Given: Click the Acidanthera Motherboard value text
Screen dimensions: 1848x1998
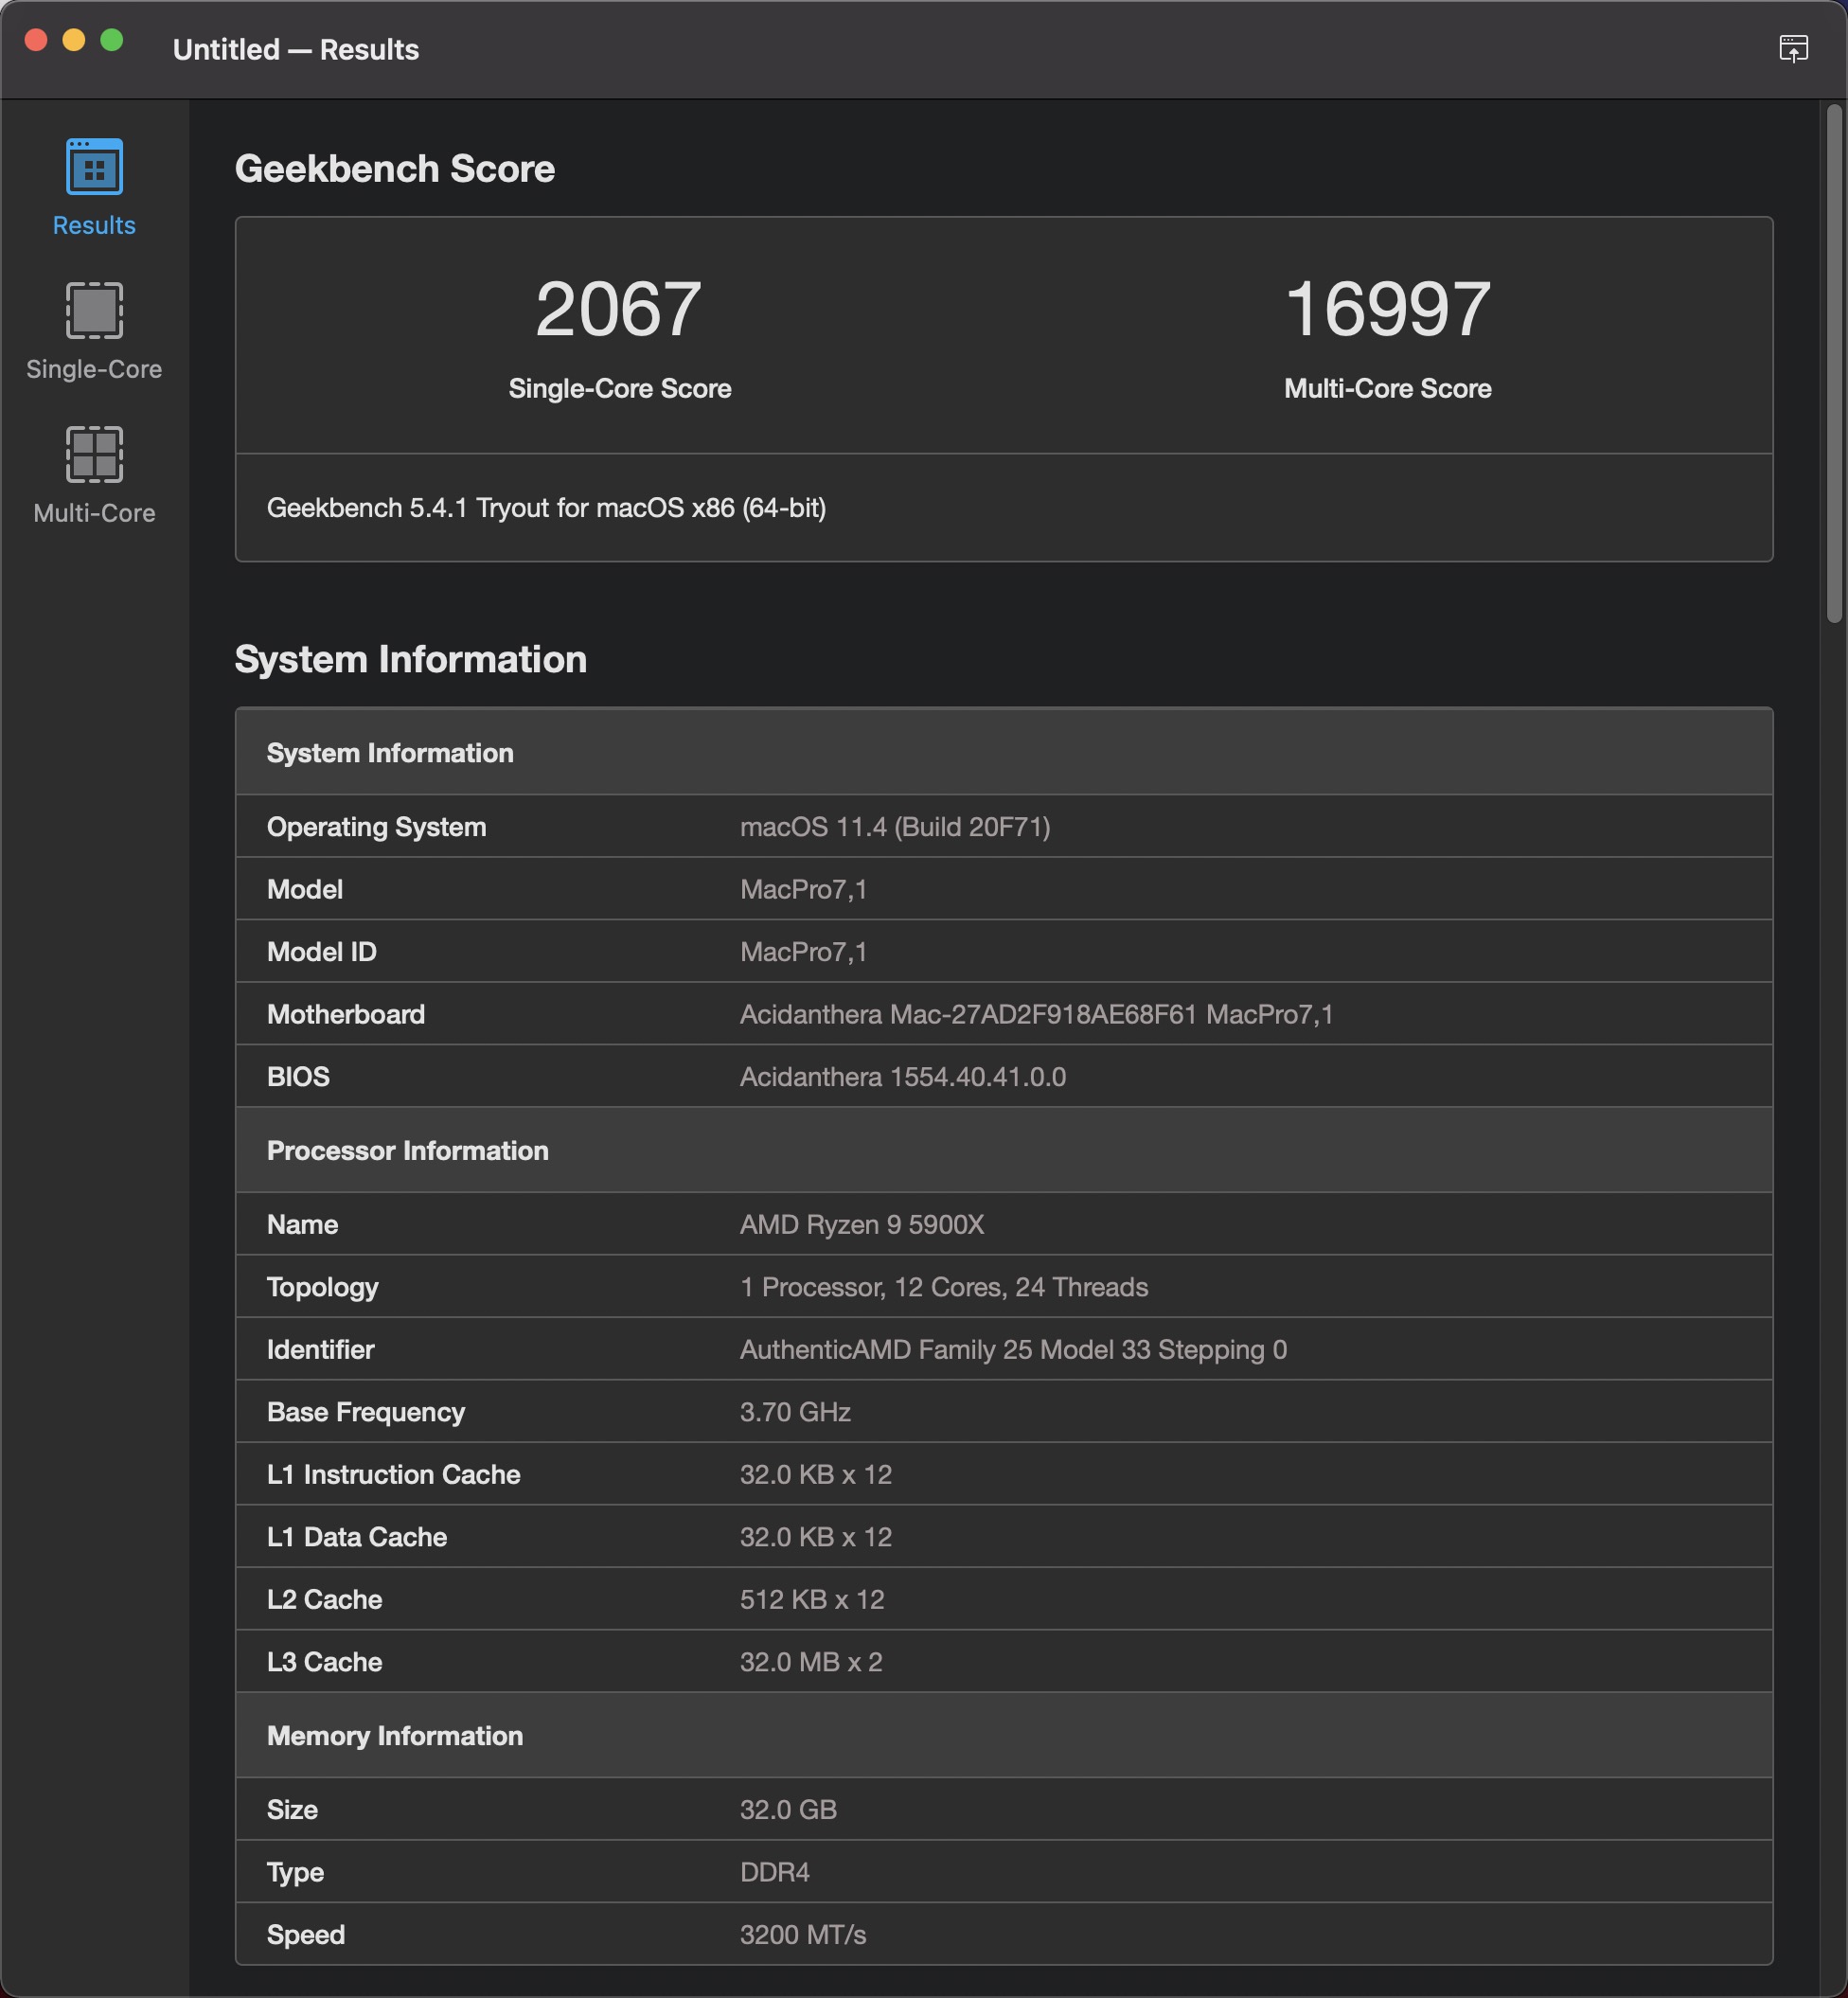Looking at the screenshot, I should coord(1036,1014).
